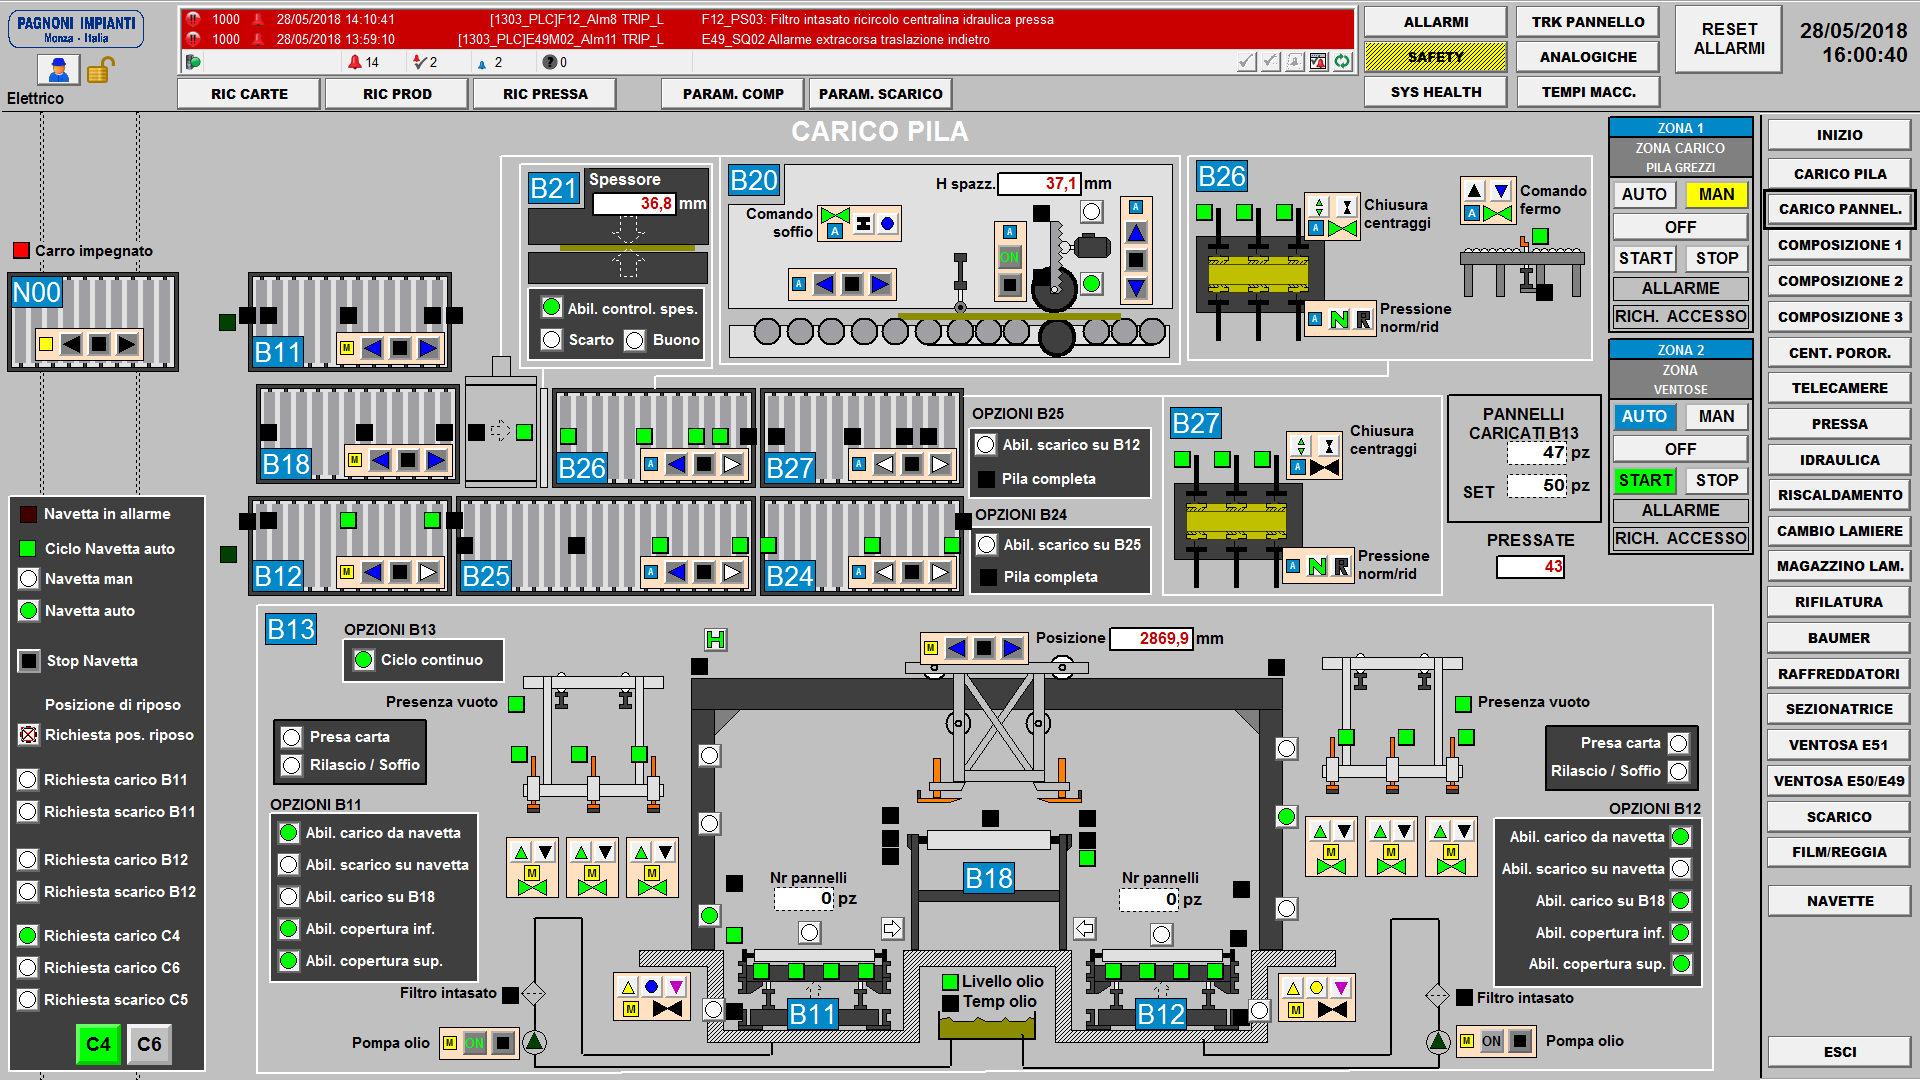Run B20 conveyor right with blue arrow
Viewport: 1920px width, 1080px height.
click(x=880, y=284)
